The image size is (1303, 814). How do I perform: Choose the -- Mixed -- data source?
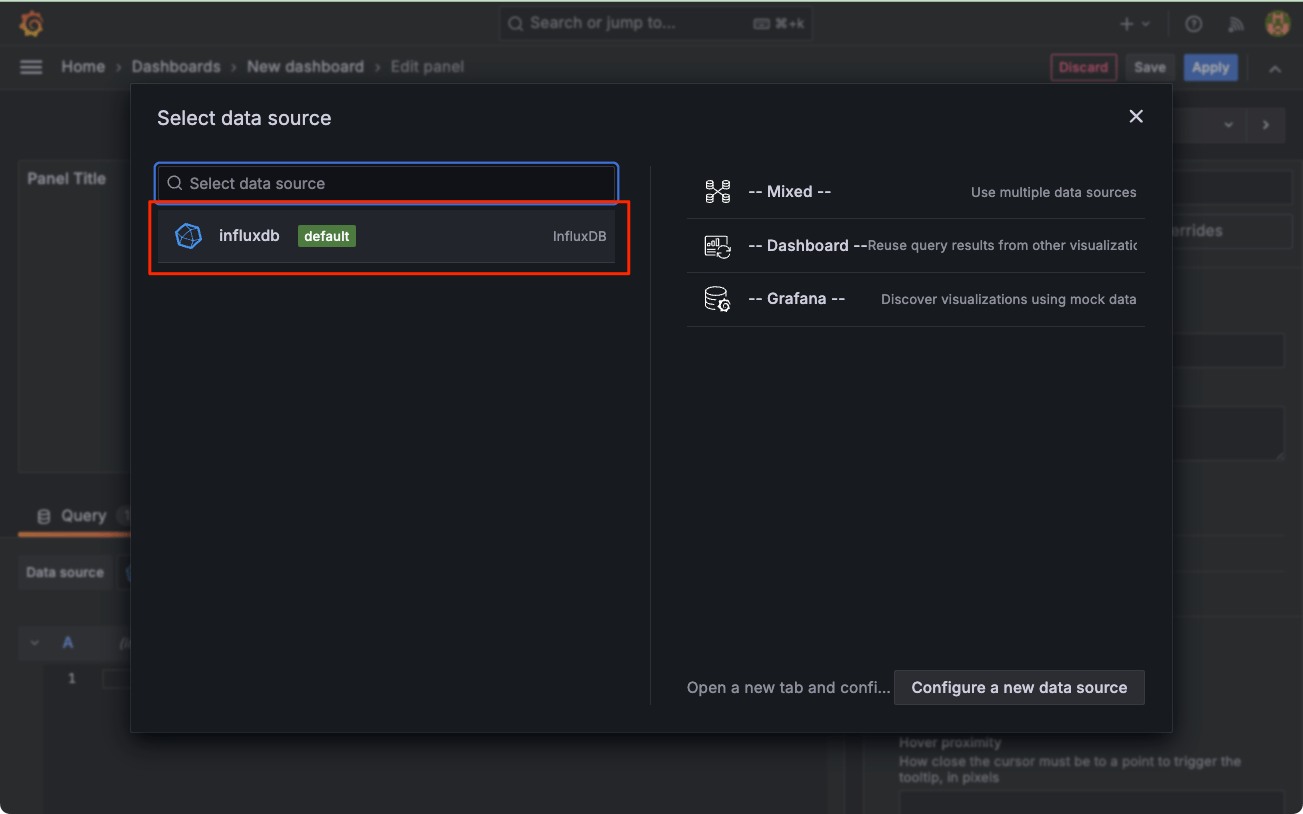(916, 192)
